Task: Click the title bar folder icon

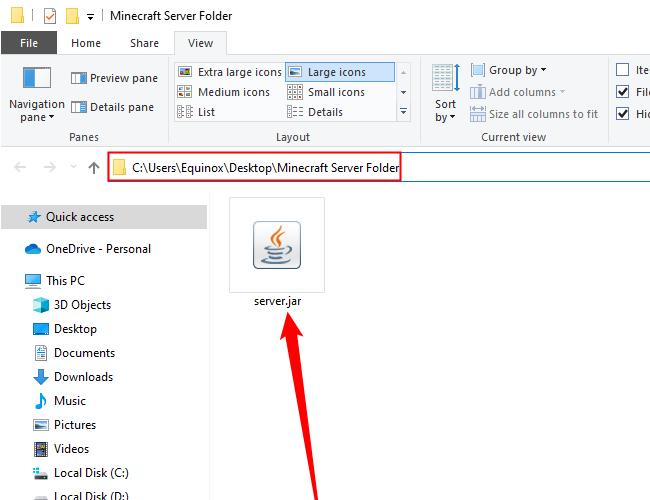Action: pyautogui.click(x=17, y=15)
